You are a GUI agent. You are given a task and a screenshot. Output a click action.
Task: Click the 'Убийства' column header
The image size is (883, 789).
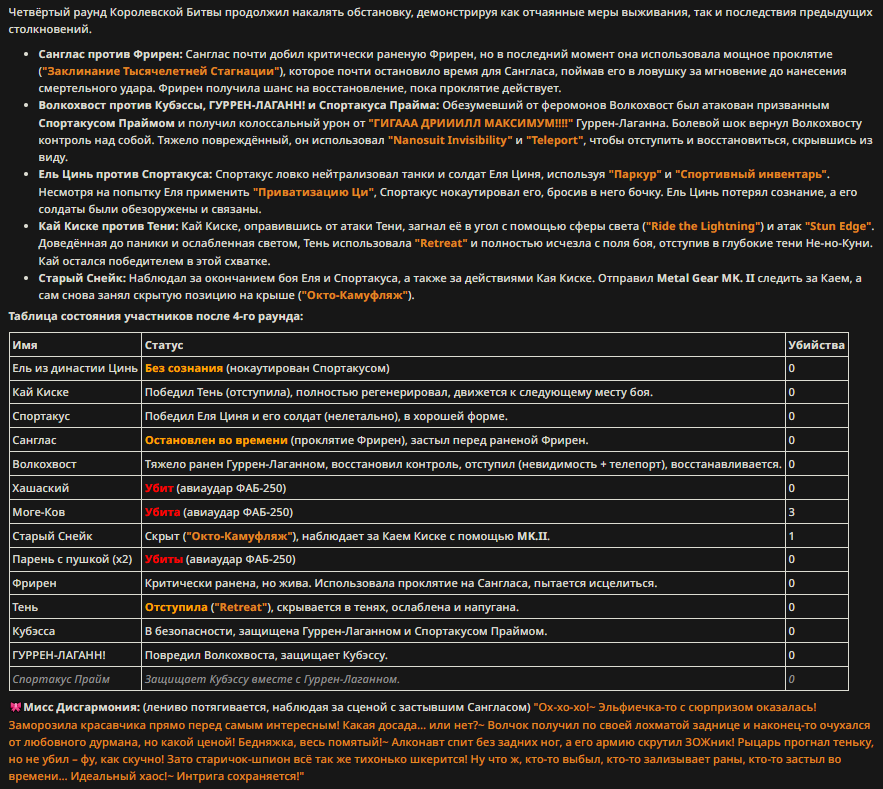(817, 345)
